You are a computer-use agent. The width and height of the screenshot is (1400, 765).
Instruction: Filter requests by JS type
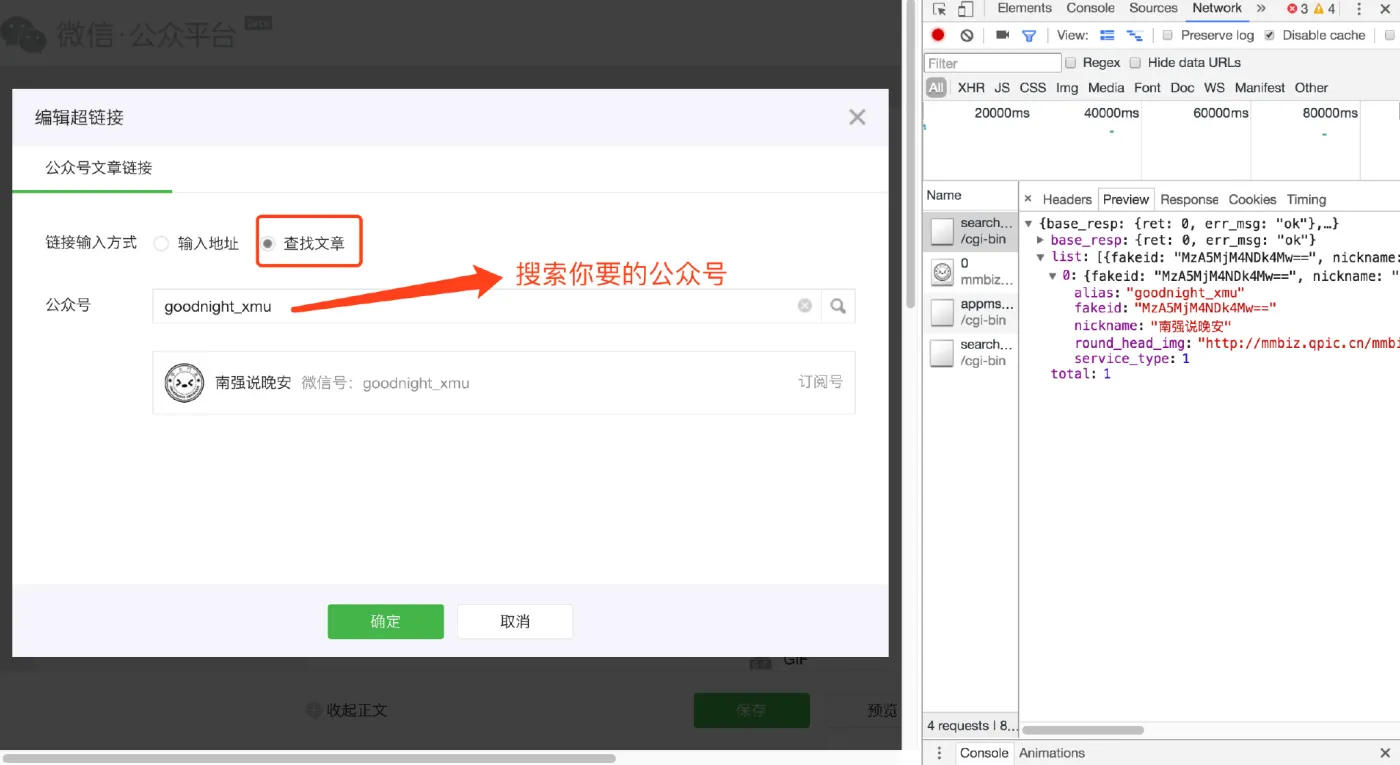(x=1002, y=88)
